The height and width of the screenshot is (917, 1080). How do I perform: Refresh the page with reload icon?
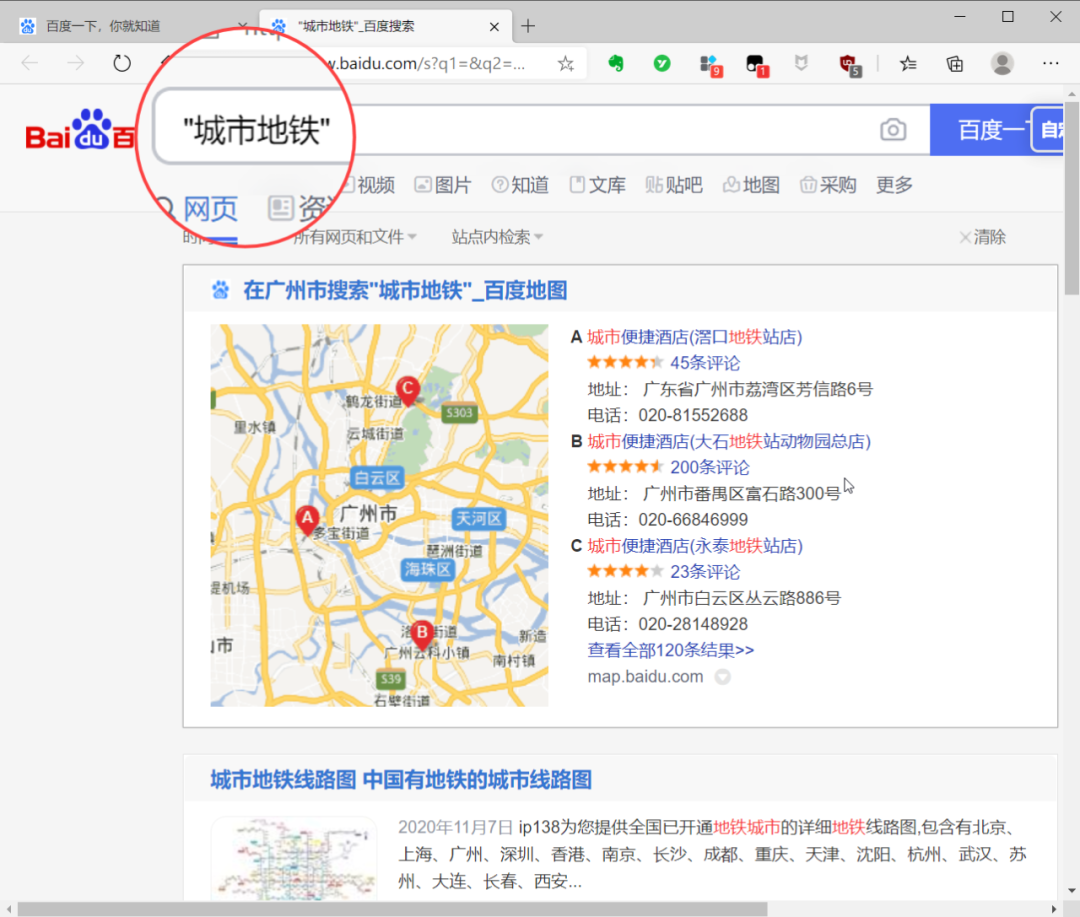coord(122,63)
